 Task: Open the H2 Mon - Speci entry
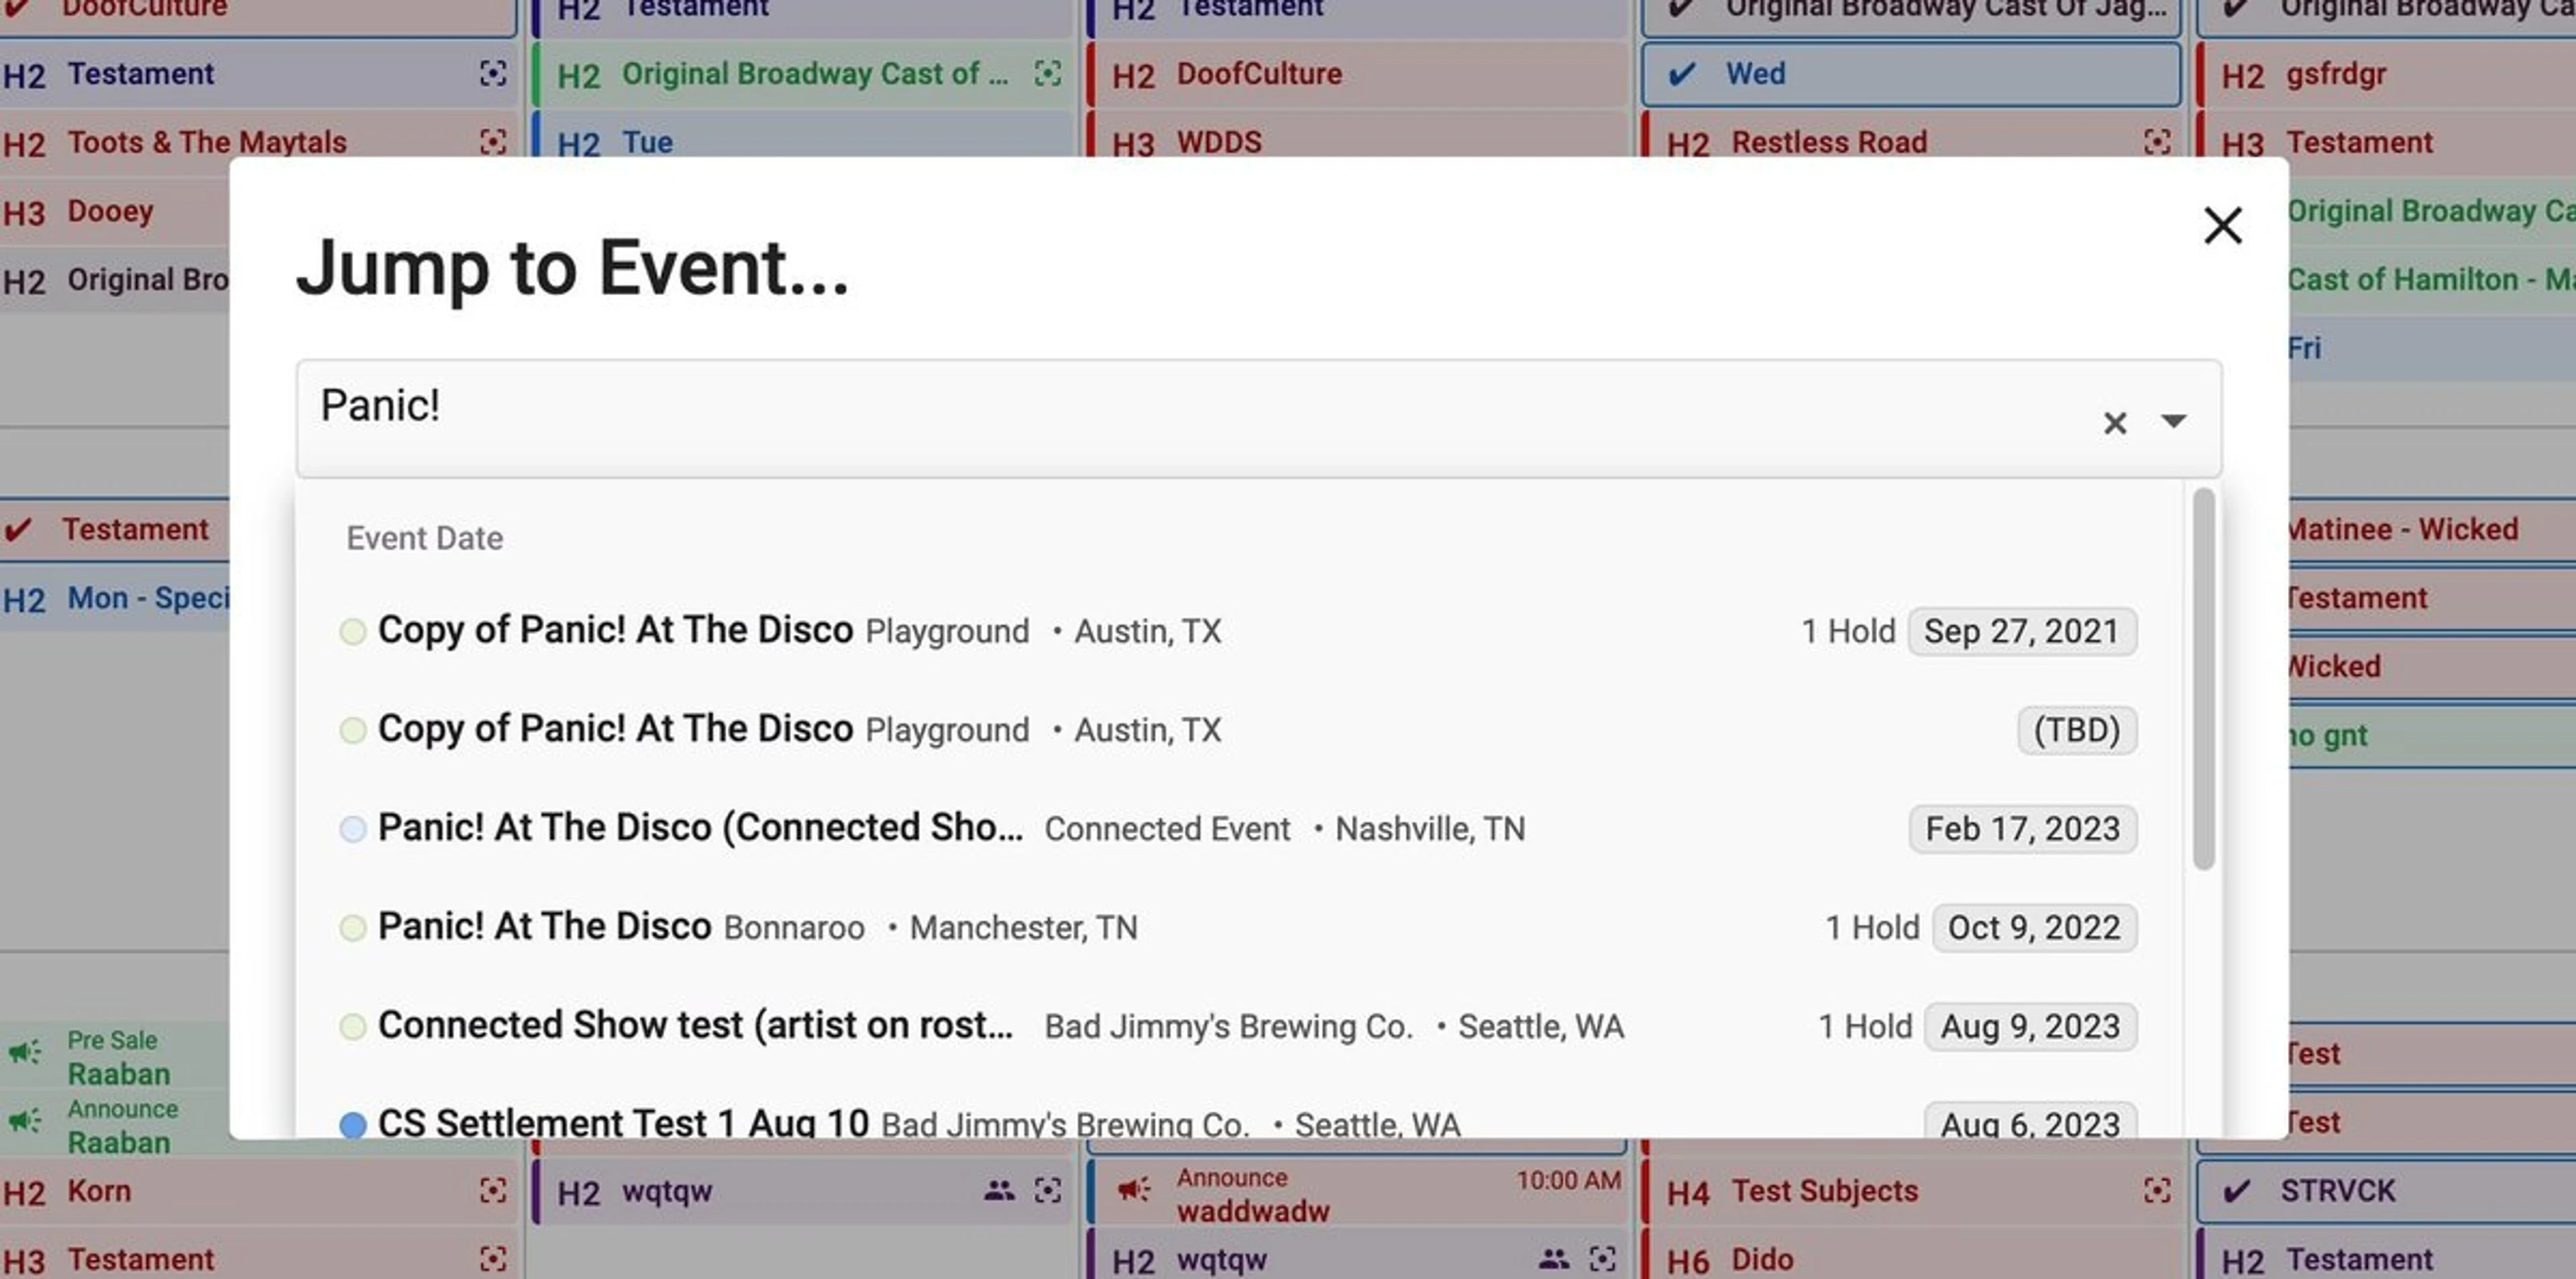pos(115,598)
